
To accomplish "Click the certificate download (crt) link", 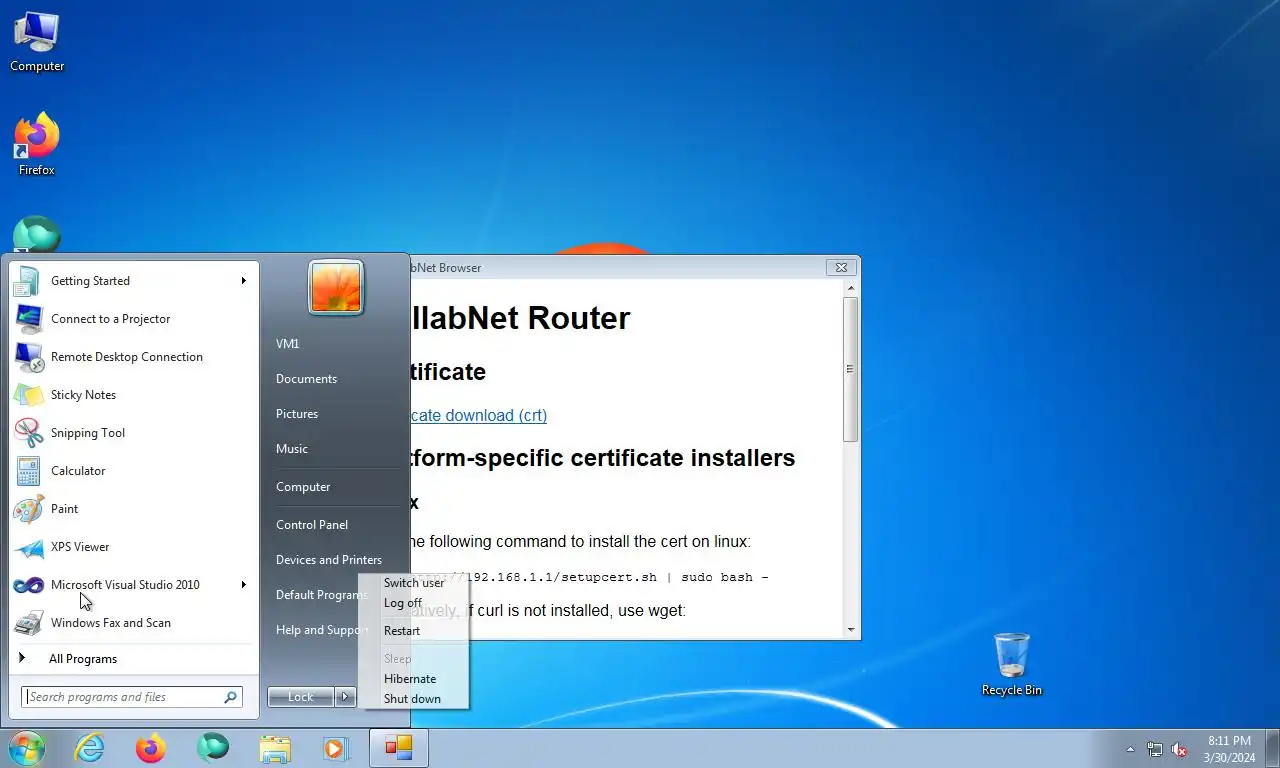I will click(478, 415).
